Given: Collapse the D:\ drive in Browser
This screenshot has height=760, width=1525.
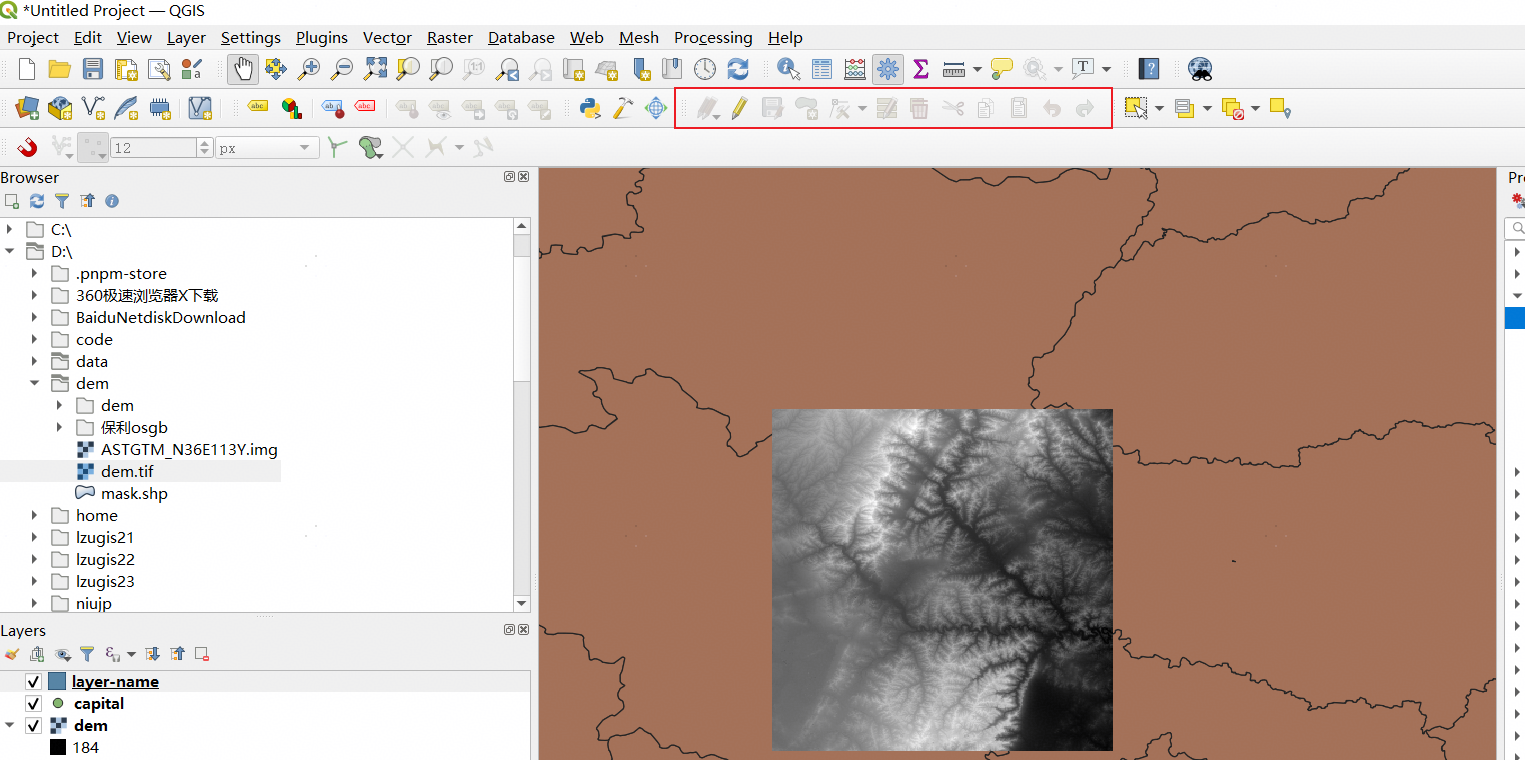Looking at the screenshot, I should click(x=9, y=251).
